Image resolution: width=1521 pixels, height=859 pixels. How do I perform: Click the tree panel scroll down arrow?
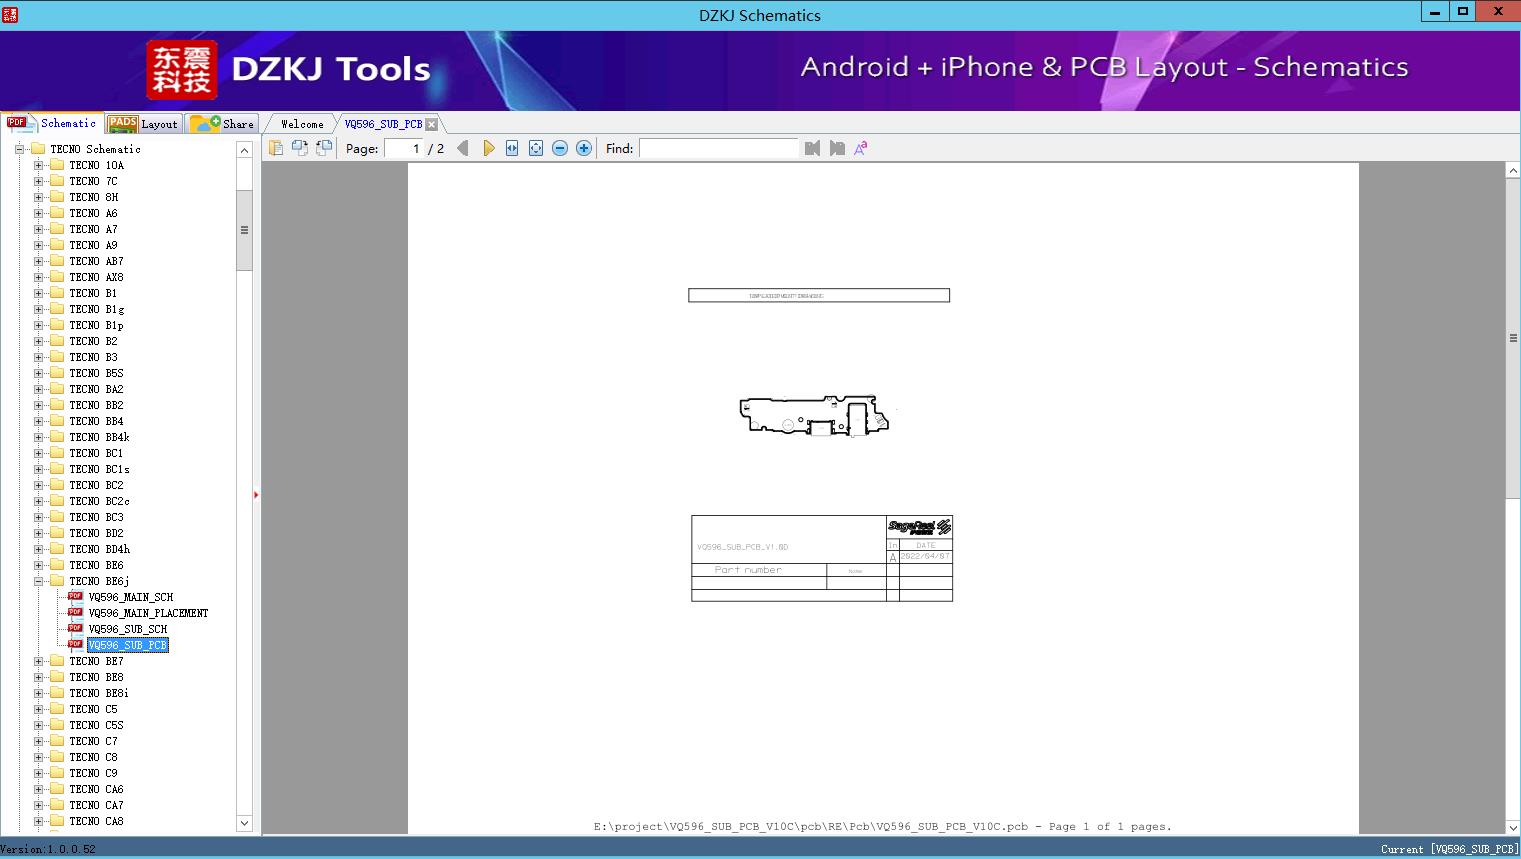click(244, 823)
